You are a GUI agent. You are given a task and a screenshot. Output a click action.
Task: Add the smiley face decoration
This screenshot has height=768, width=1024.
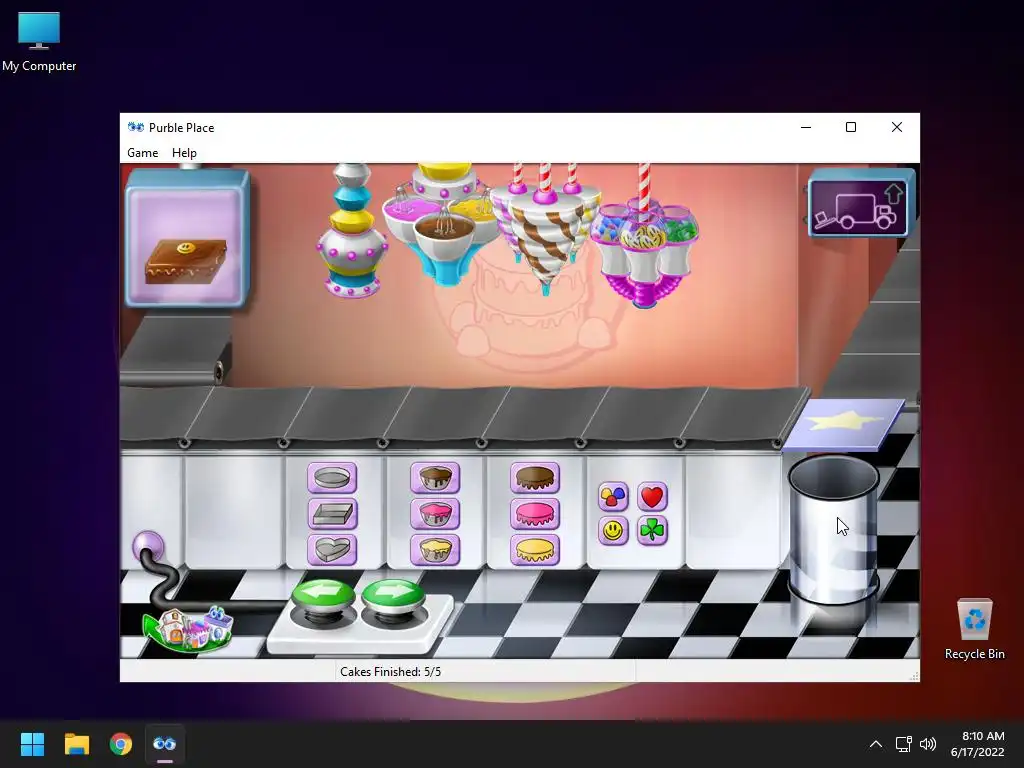(613, 530)
